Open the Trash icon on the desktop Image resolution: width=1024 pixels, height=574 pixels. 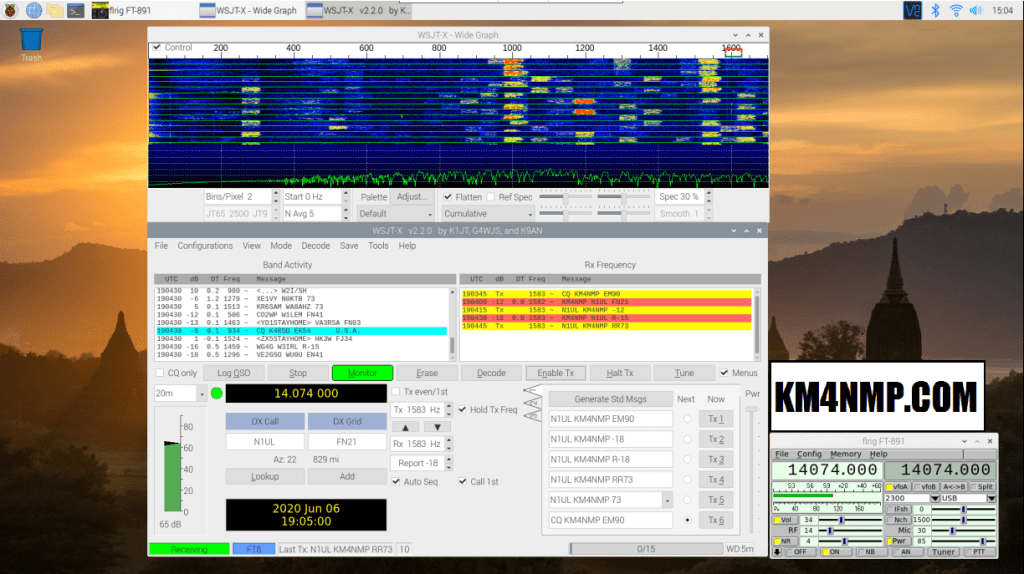coord(32,41)
